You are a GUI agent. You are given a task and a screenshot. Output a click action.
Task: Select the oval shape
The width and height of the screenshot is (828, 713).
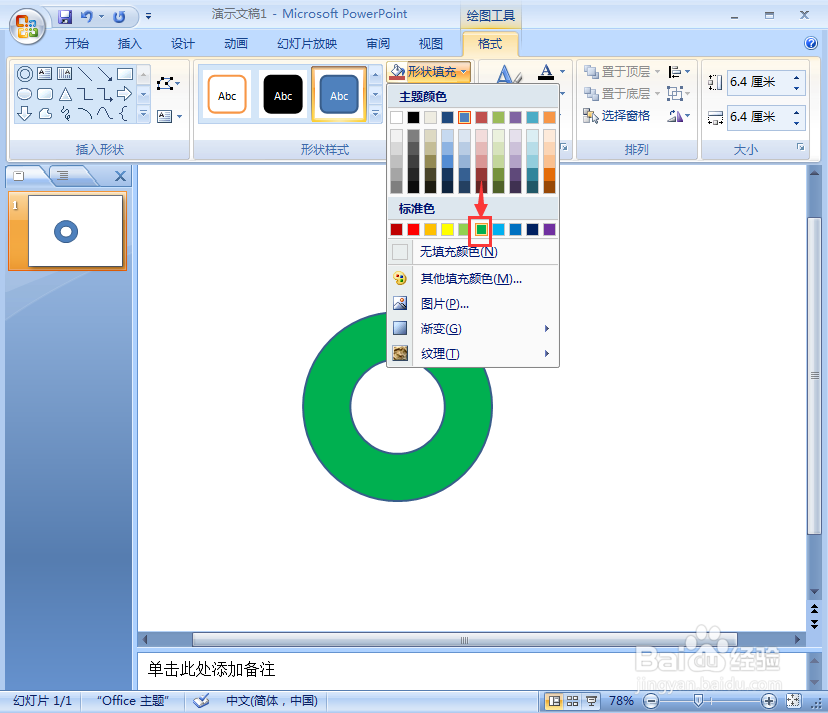(x=25, y=94)
